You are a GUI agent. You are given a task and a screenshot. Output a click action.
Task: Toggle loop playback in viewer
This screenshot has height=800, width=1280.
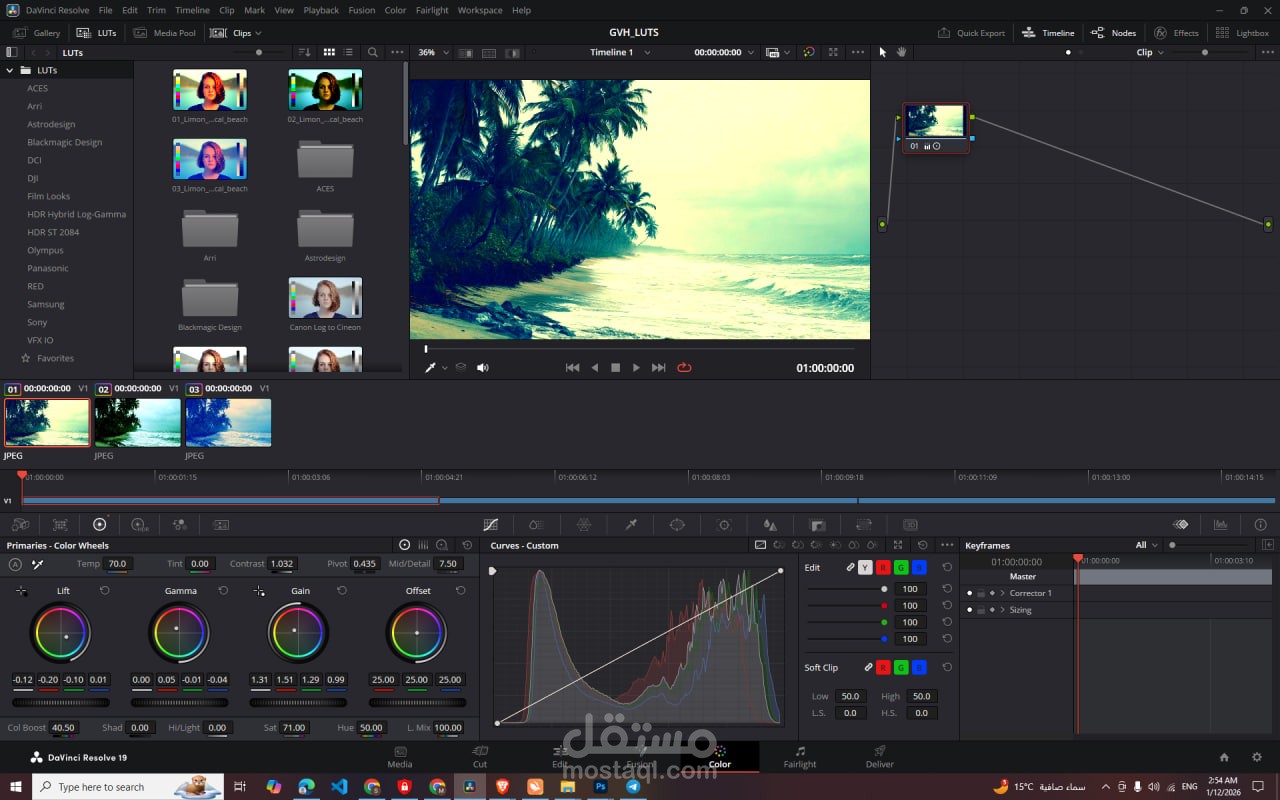coord(684,368)
